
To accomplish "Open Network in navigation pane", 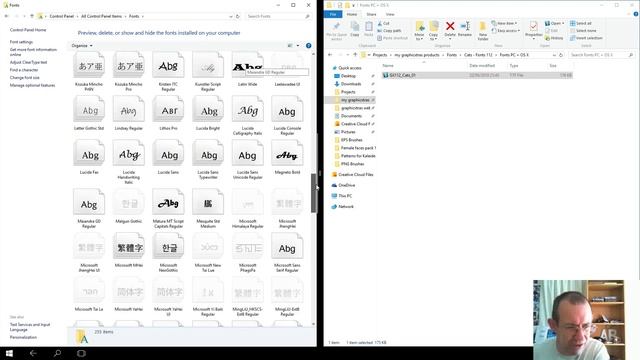I will click(x=342, y=207).
